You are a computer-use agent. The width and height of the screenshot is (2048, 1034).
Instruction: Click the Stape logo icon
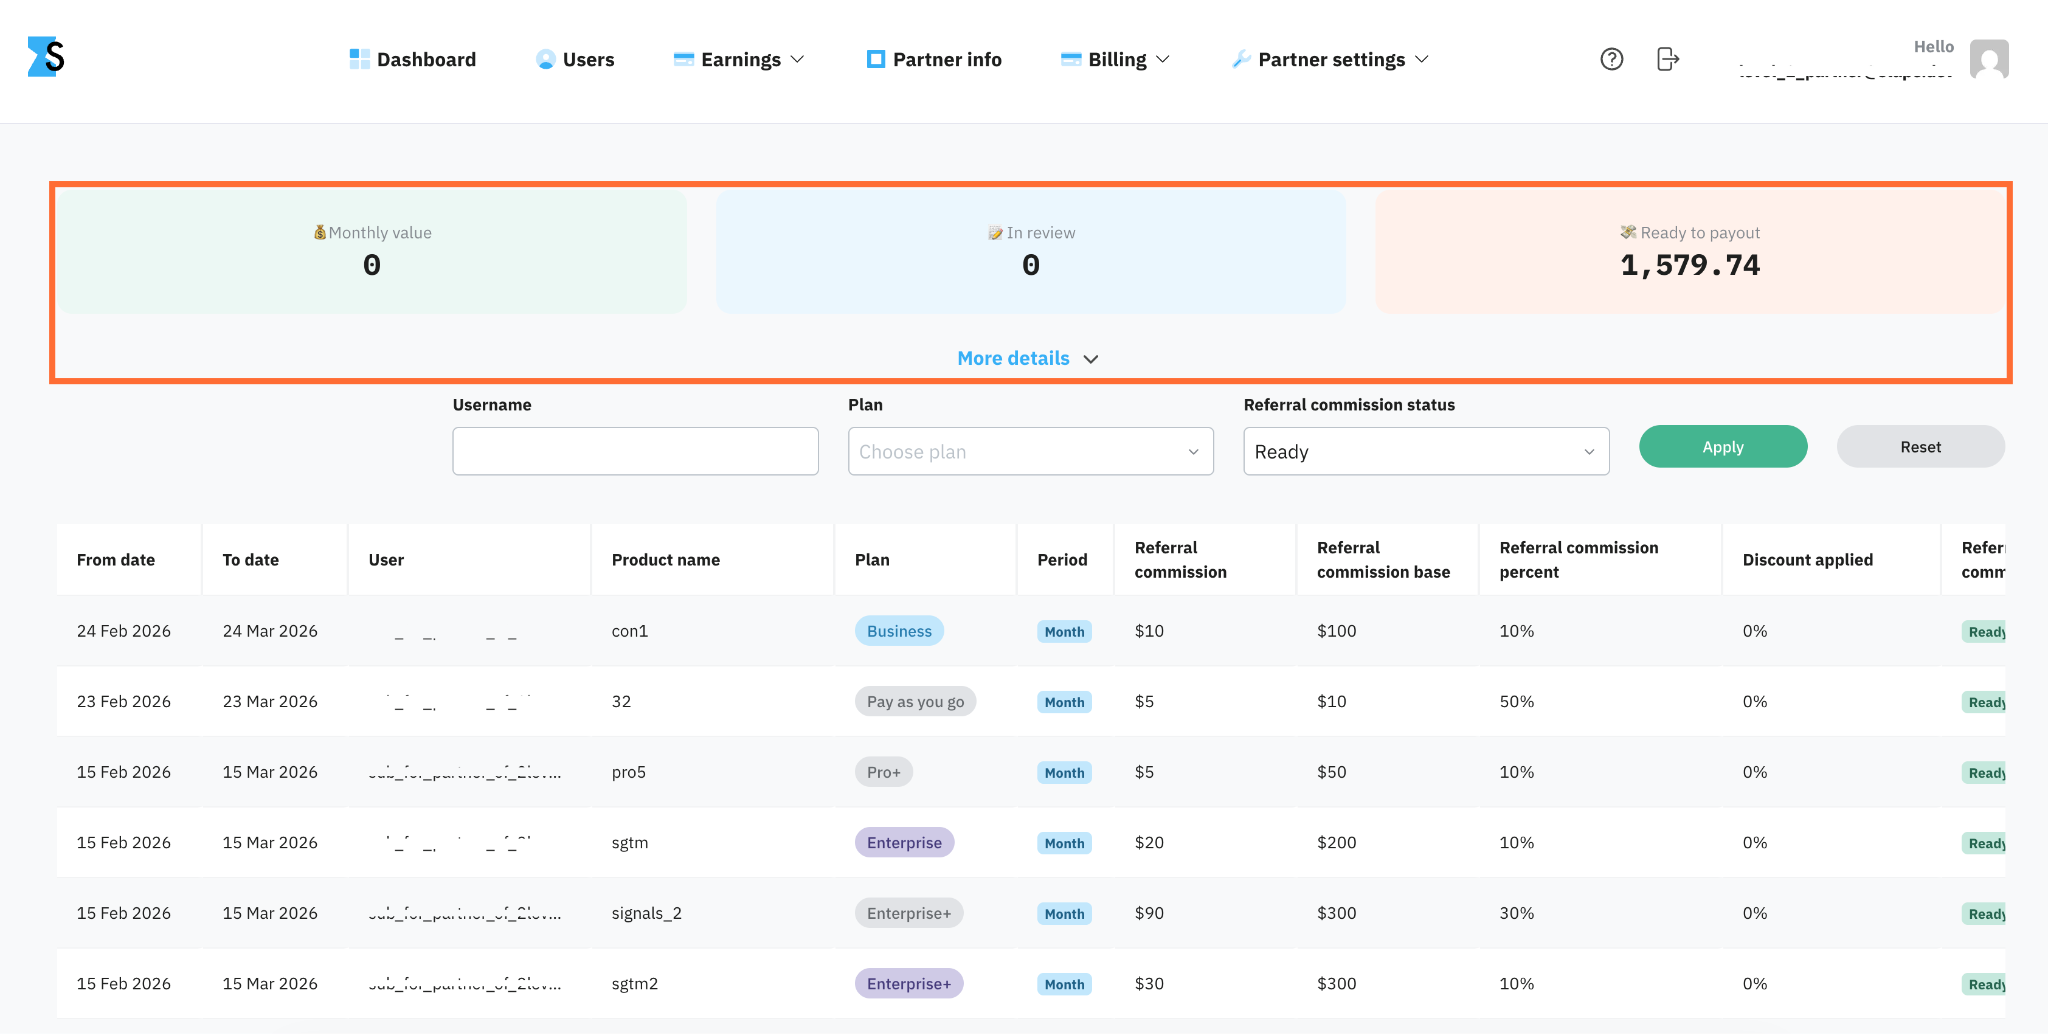[46, 57]
